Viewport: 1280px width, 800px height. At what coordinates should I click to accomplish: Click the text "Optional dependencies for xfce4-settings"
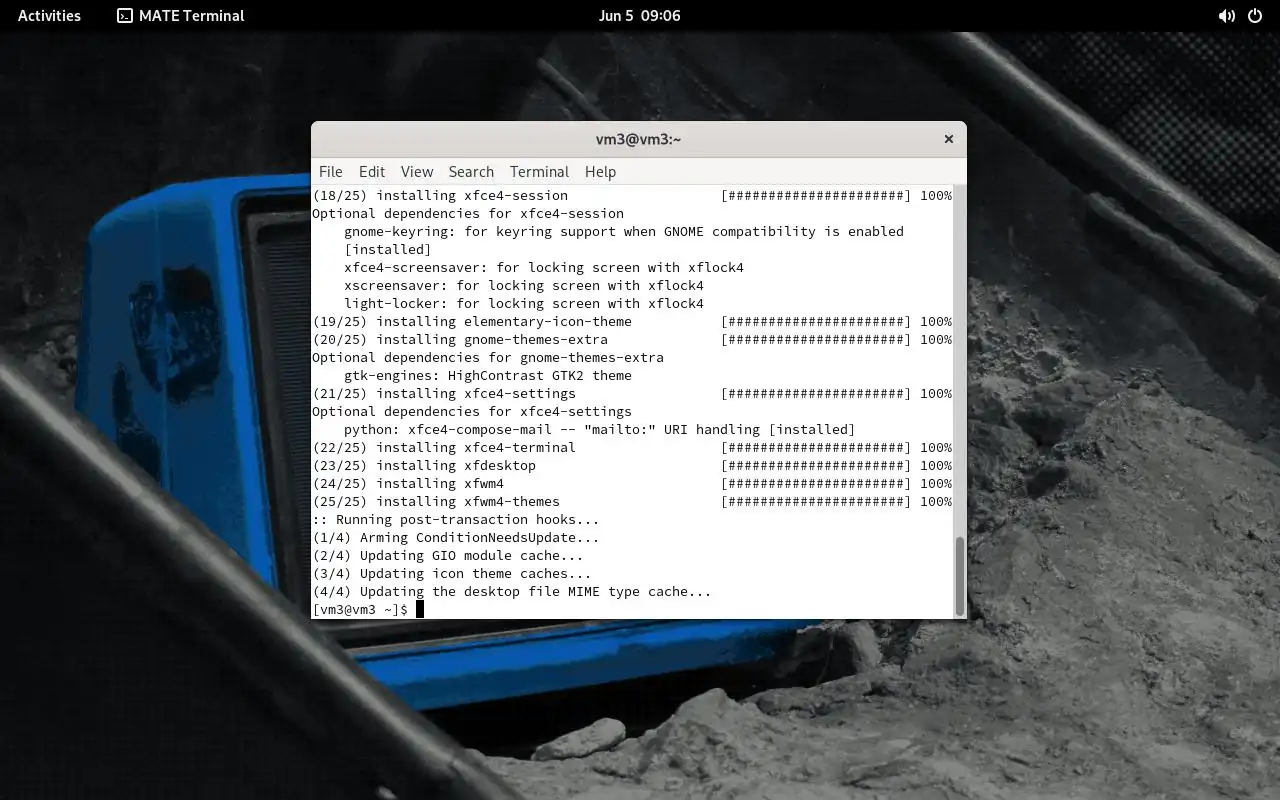click(472, 411)
